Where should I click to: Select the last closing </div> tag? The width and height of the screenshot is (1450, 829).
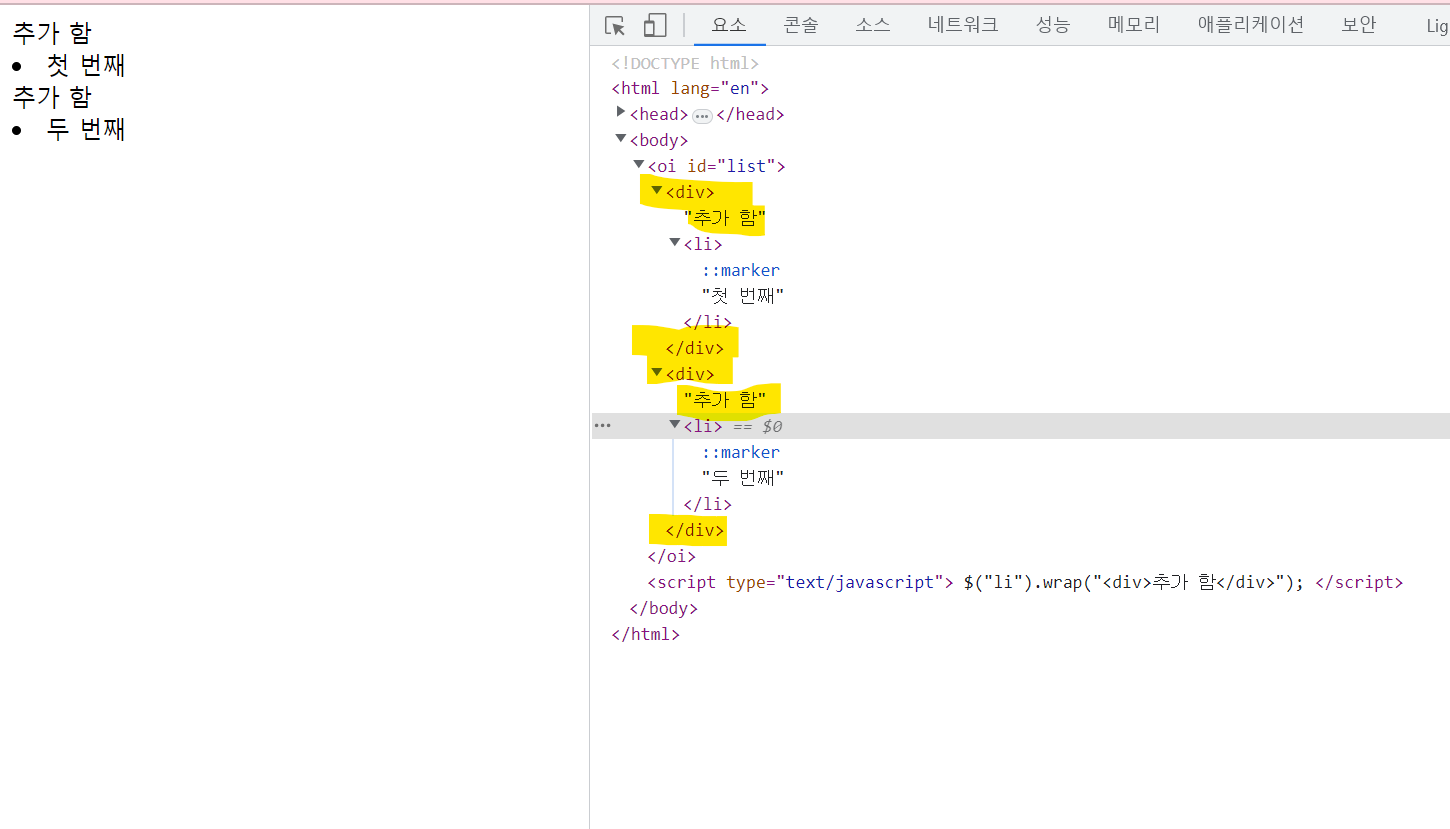point(694,531)
